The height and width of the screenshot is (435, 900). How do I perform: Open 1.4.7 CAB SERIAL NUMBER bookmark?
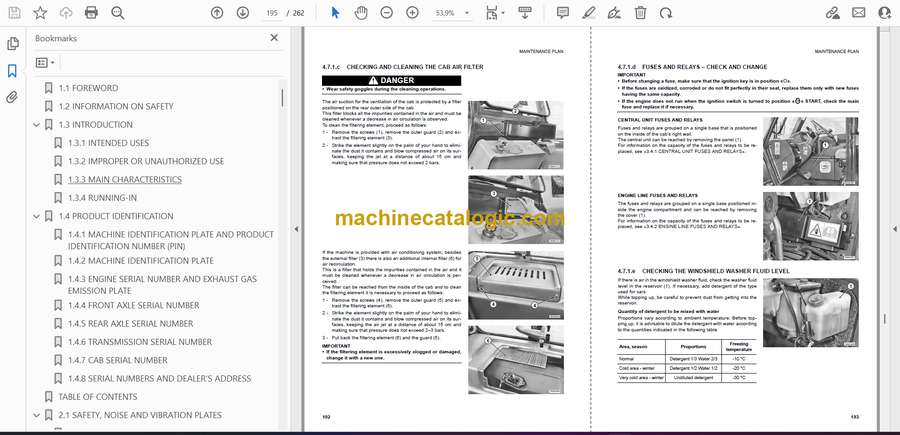click(118, 360)
